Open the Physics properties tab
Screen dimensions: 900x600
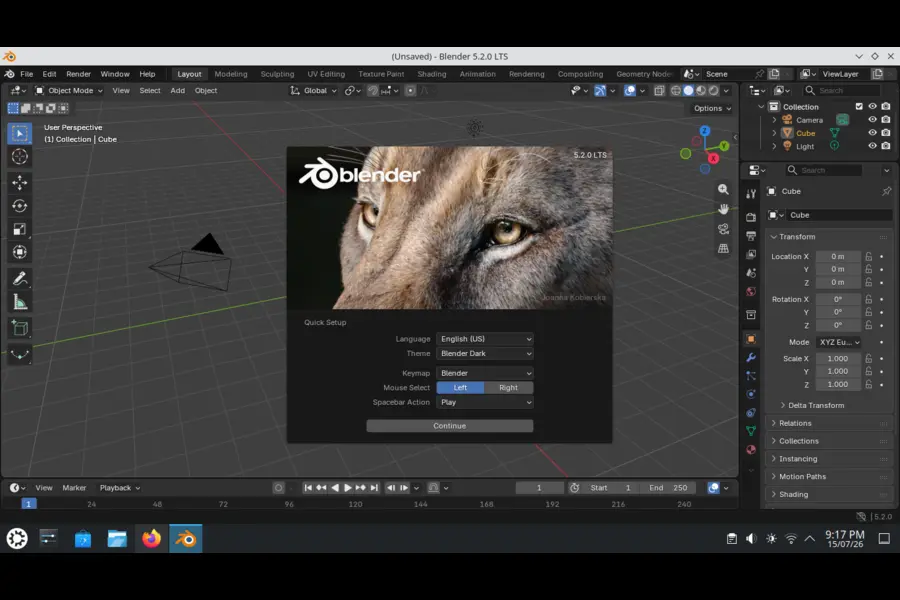coord(751,394)
